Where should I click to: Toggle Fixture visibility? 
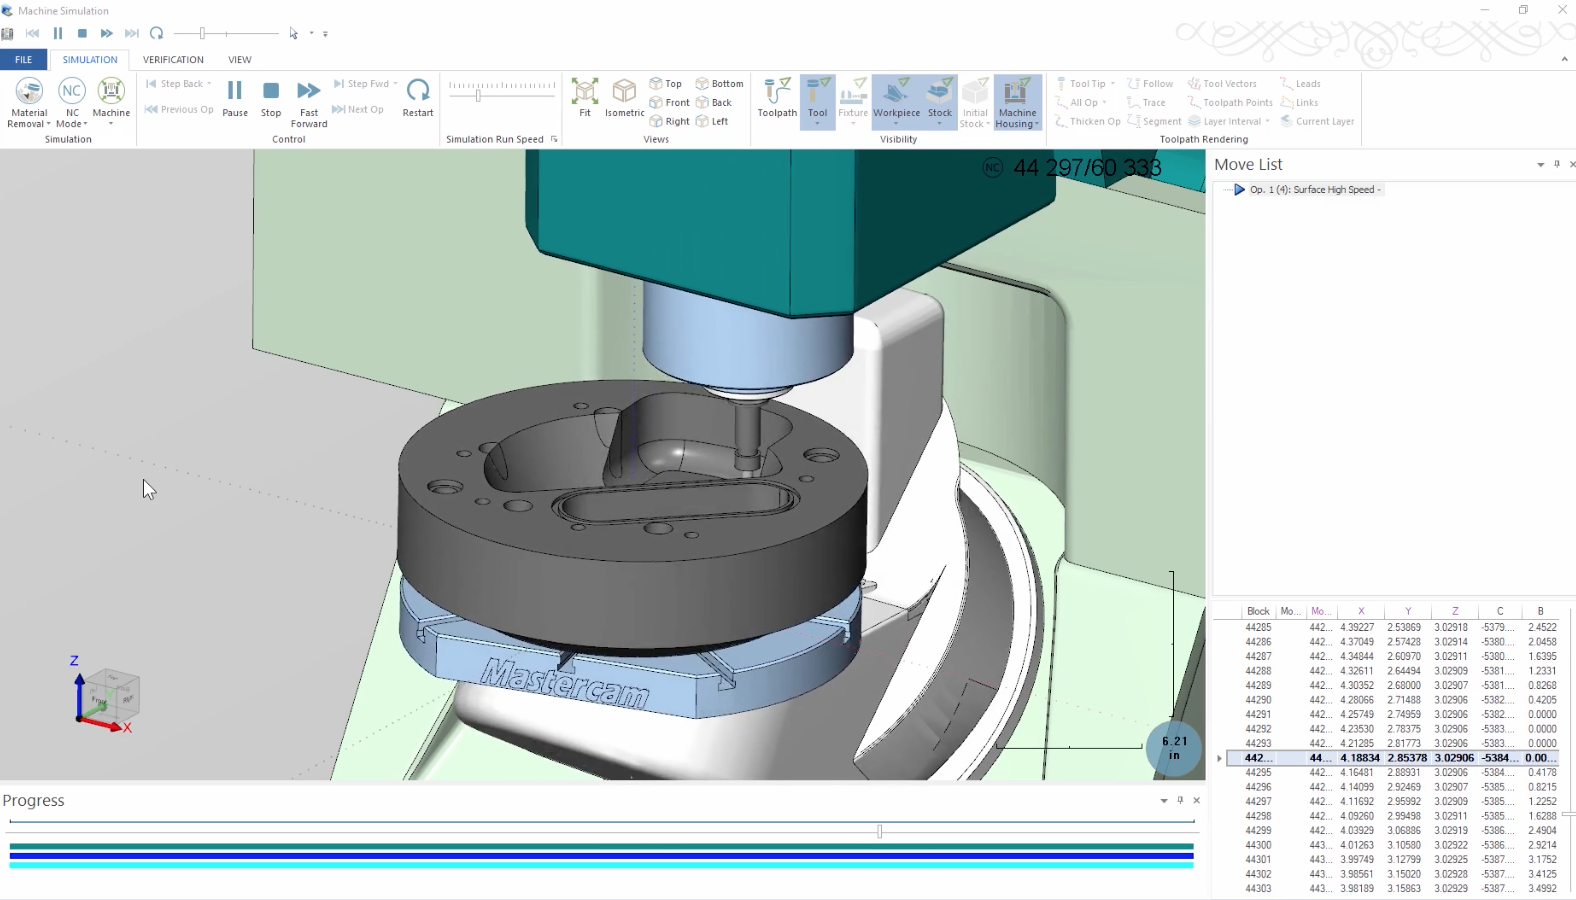click(853, 102)
